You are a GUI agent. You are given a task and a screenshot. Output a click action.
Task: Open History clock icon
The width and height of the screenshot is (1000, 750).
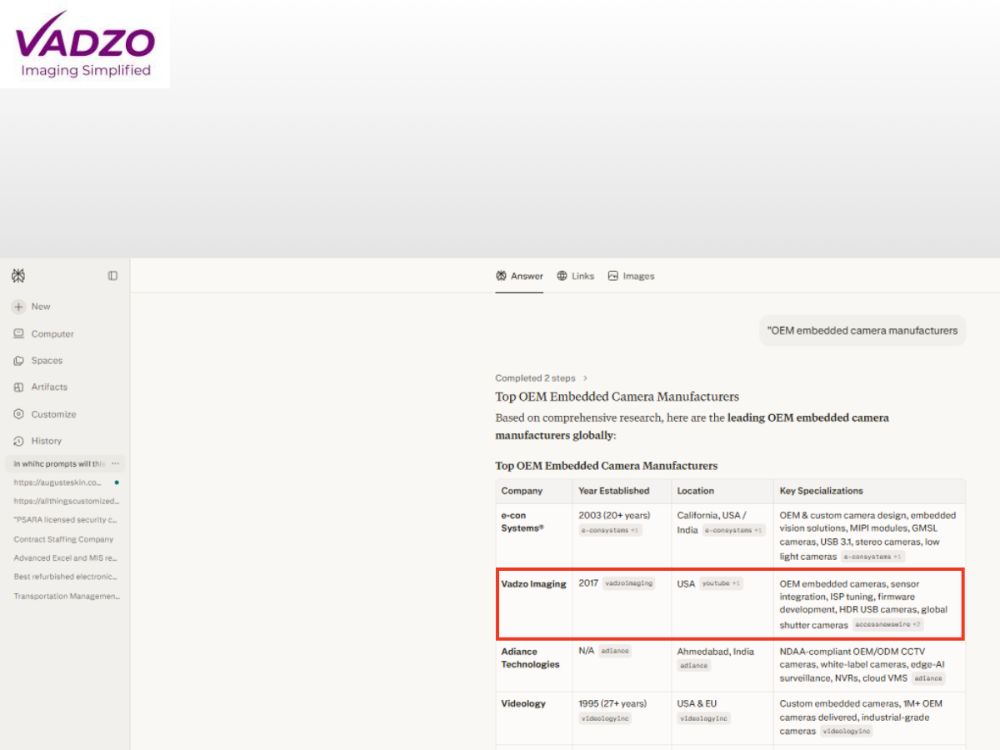click(x=18, y=441)
